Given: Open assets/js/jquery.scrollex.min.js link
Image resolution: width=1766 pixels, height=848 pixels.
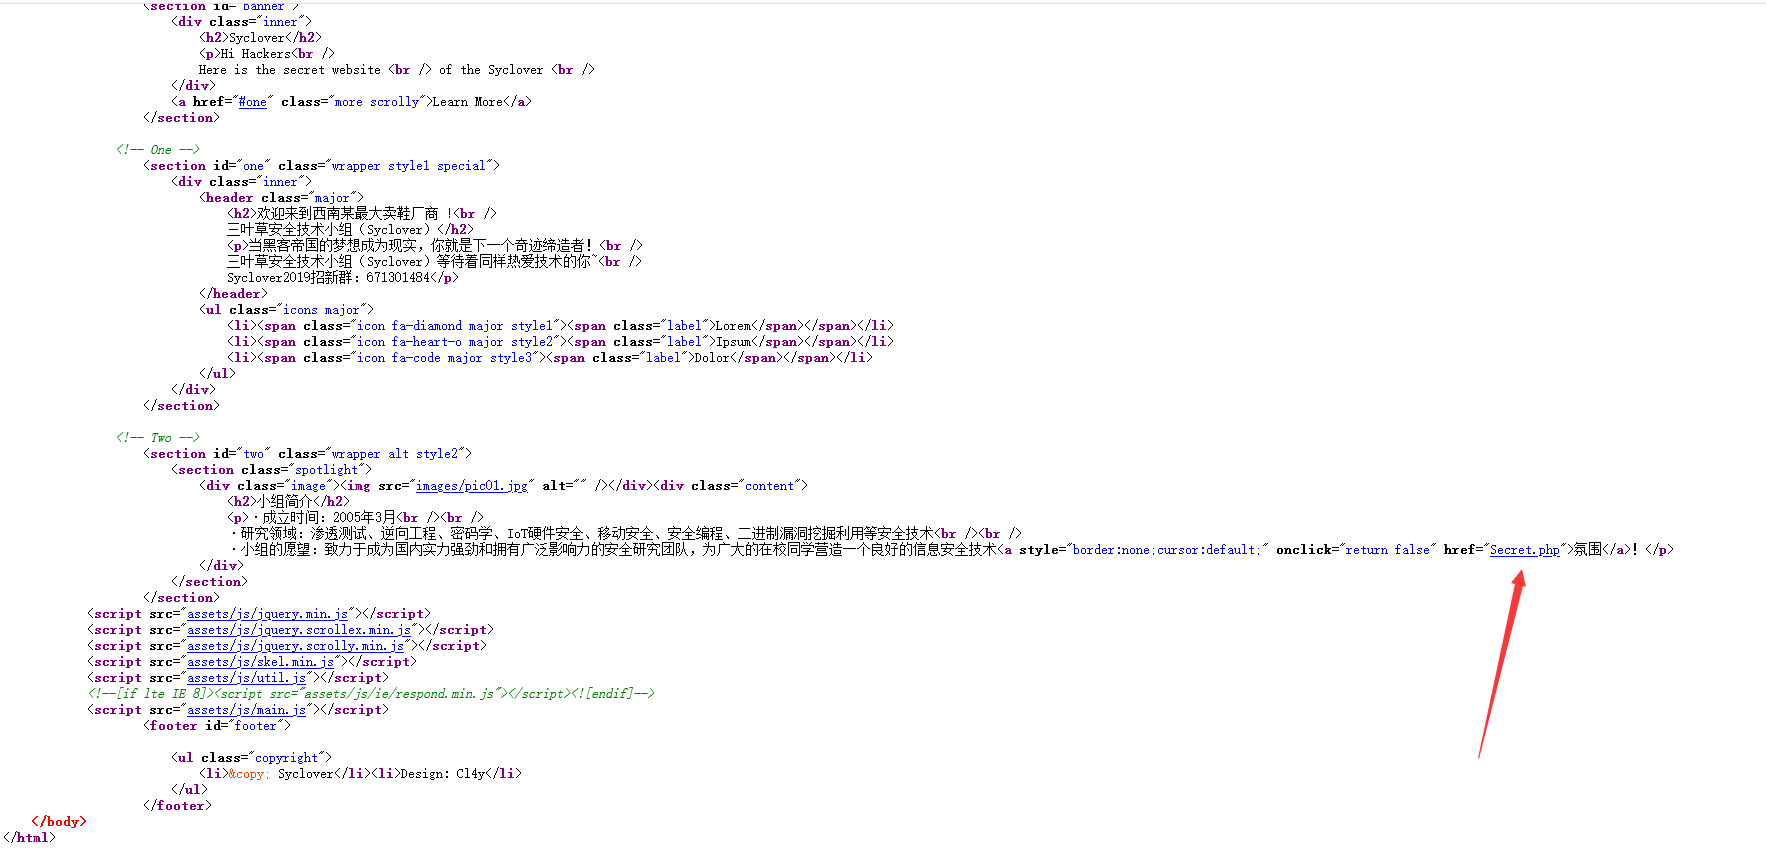Looking at the screenshot, I should pyautogui.click(x=299, y=630).
